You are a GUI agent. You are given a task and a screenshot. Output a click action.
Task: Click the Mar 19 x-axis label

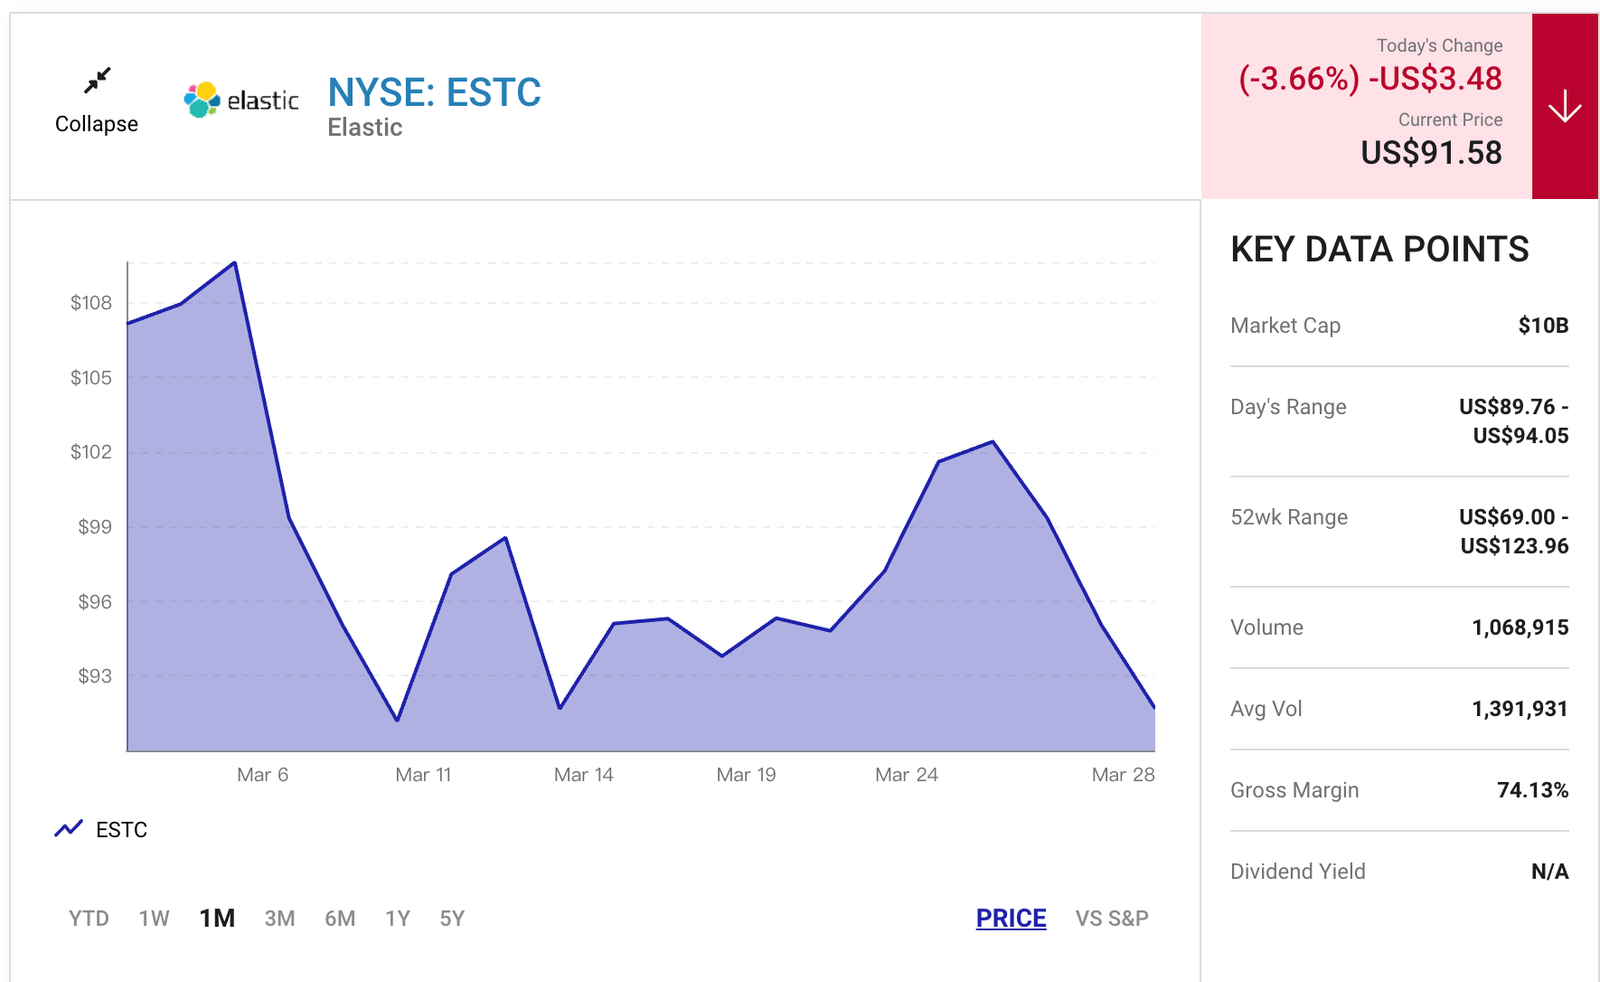(x=746, y=775)
